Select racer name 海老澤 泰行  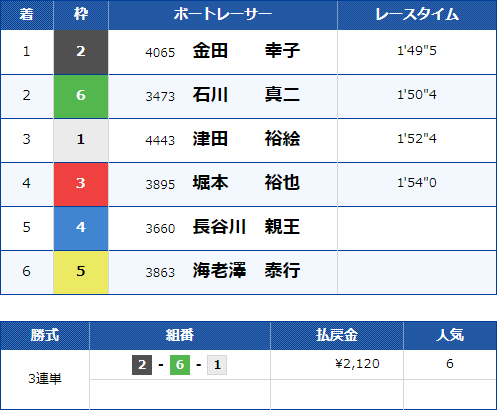(246, 271)
